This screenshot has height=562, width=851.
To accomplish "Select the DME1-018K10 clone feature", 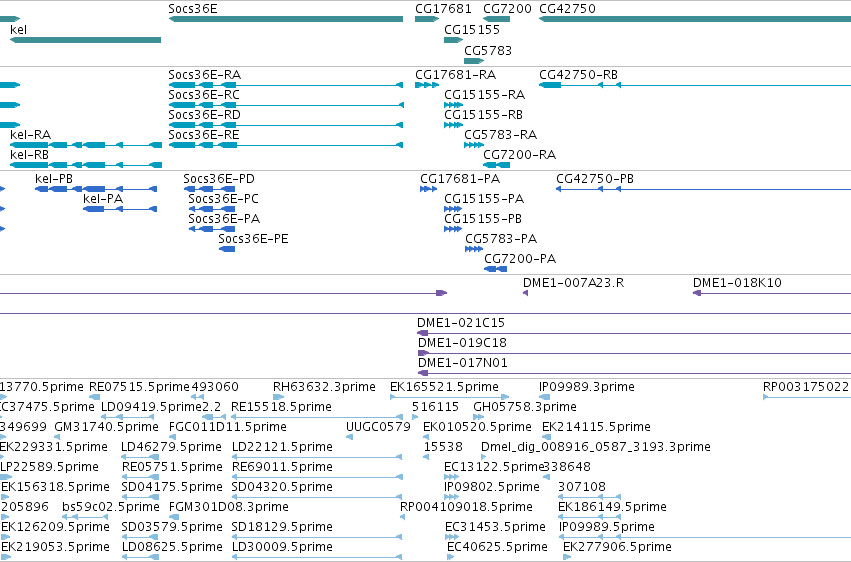I will point(772,293).
